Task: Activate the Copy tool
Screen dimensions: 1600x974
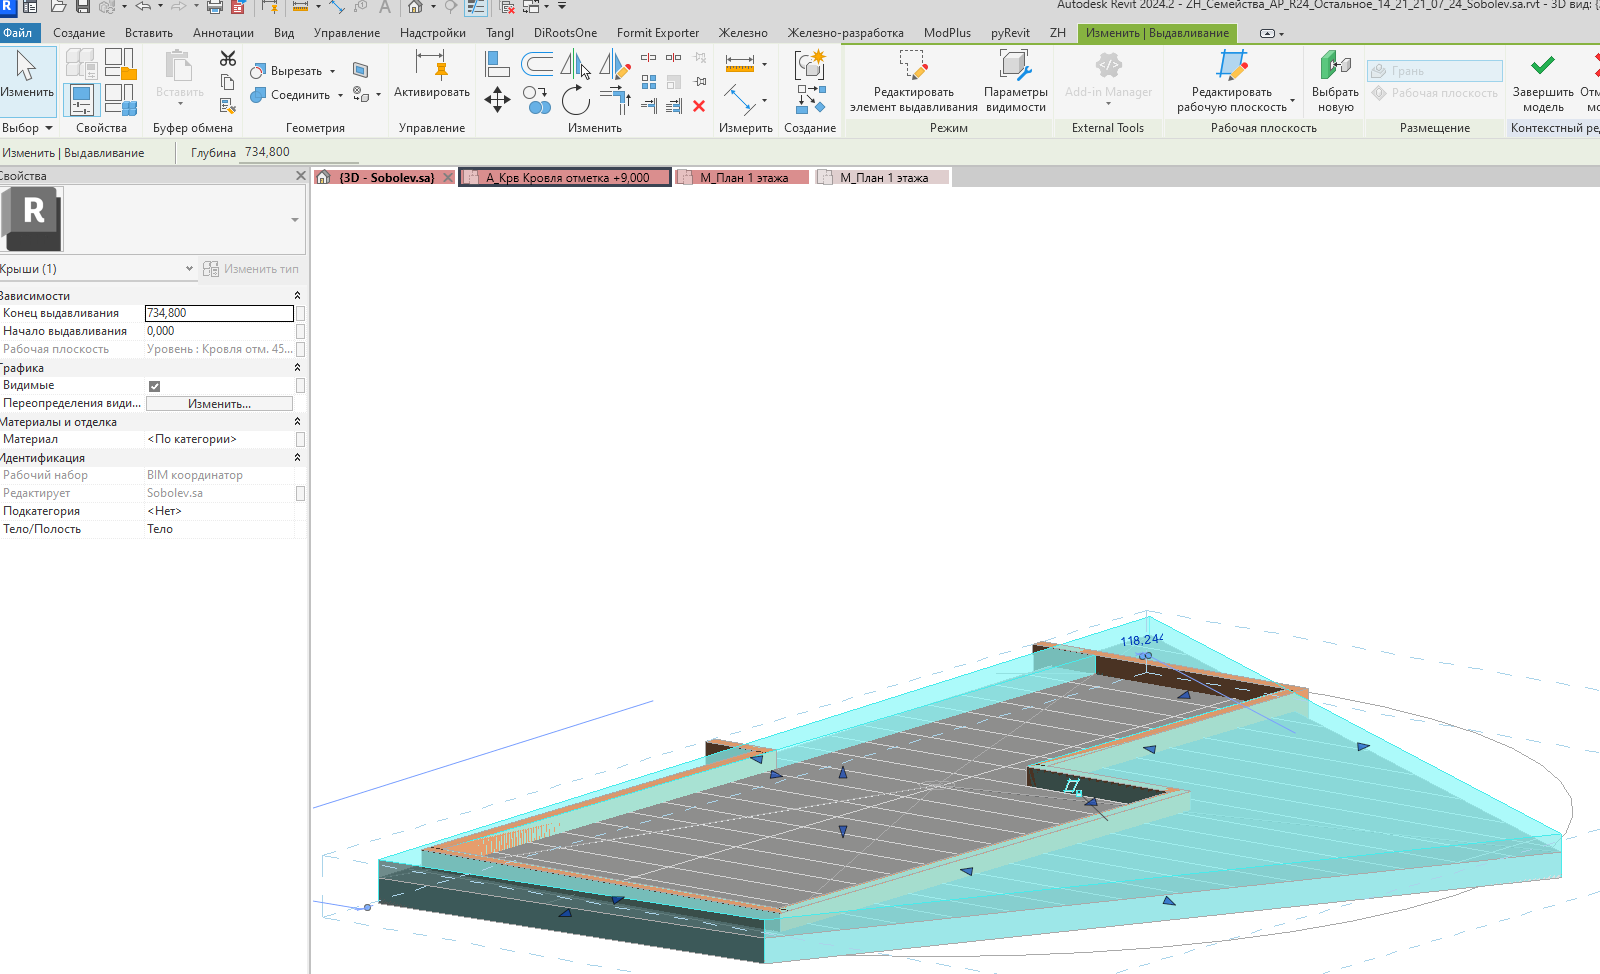Action: click(537, 99)
